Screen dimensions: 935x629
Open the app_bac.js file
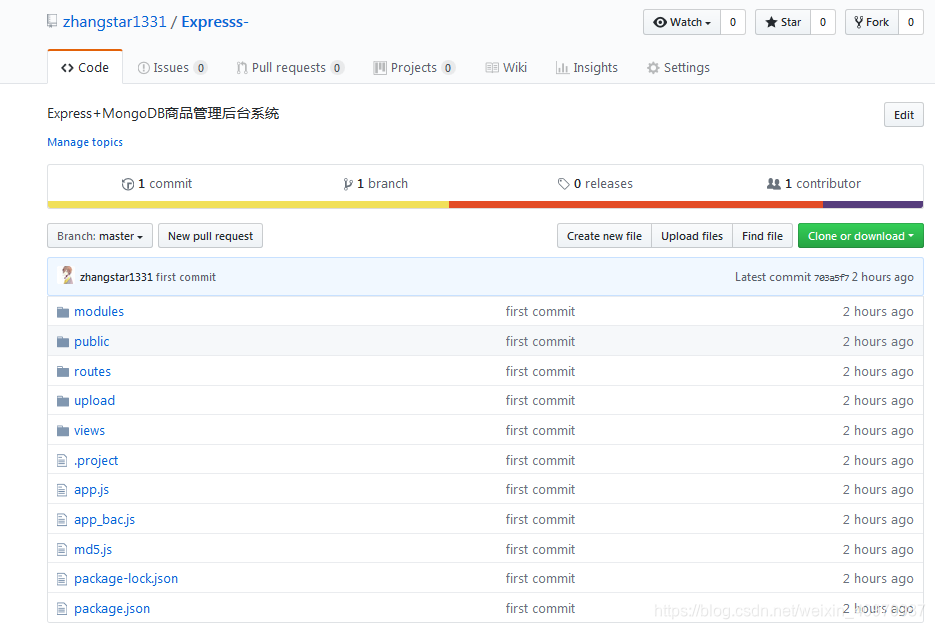104,520
